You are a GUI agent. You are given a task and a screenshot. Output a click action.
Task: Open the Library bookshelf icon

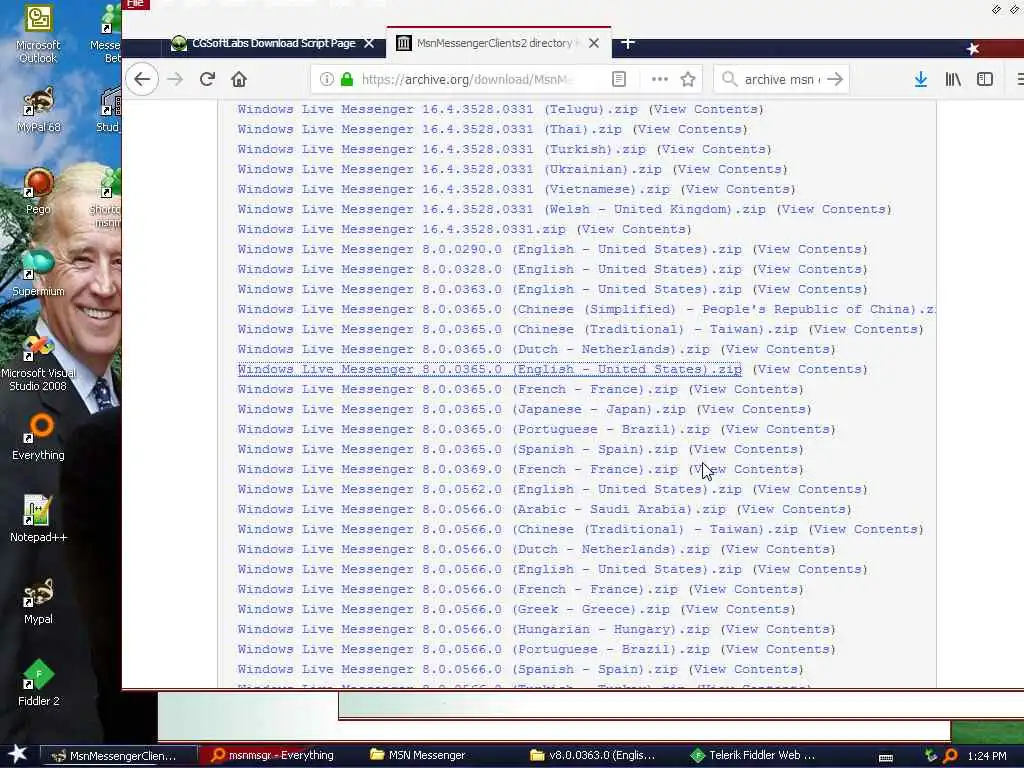953,80
